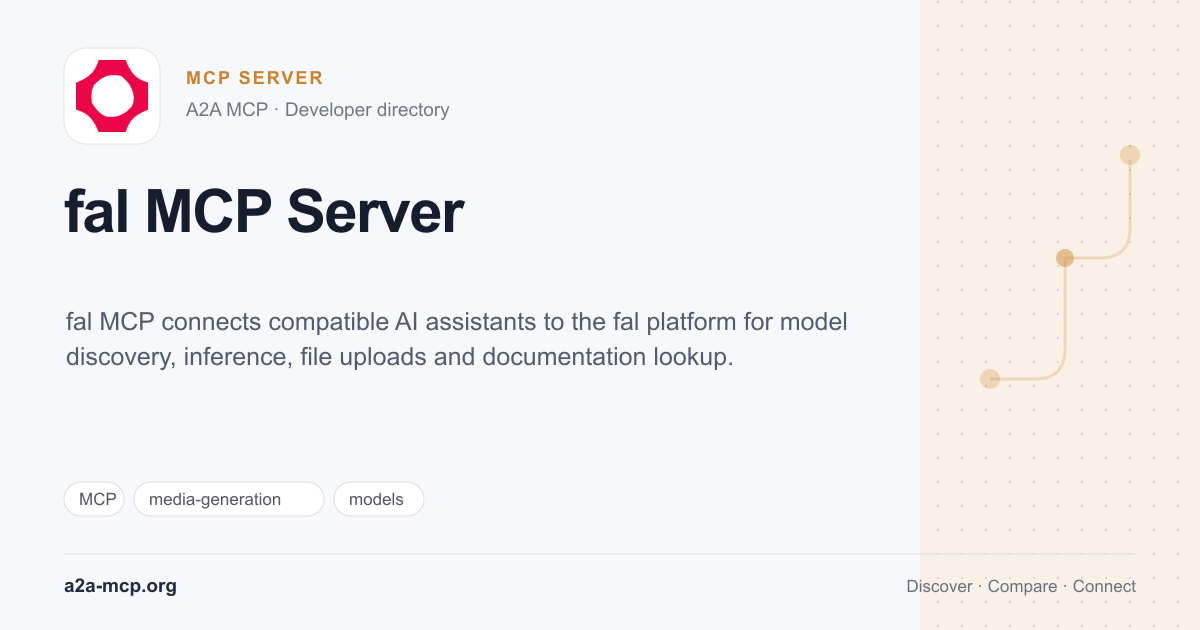Select the models tag pill
Screen dimensions: 1200x630
(x=379, y=499)
